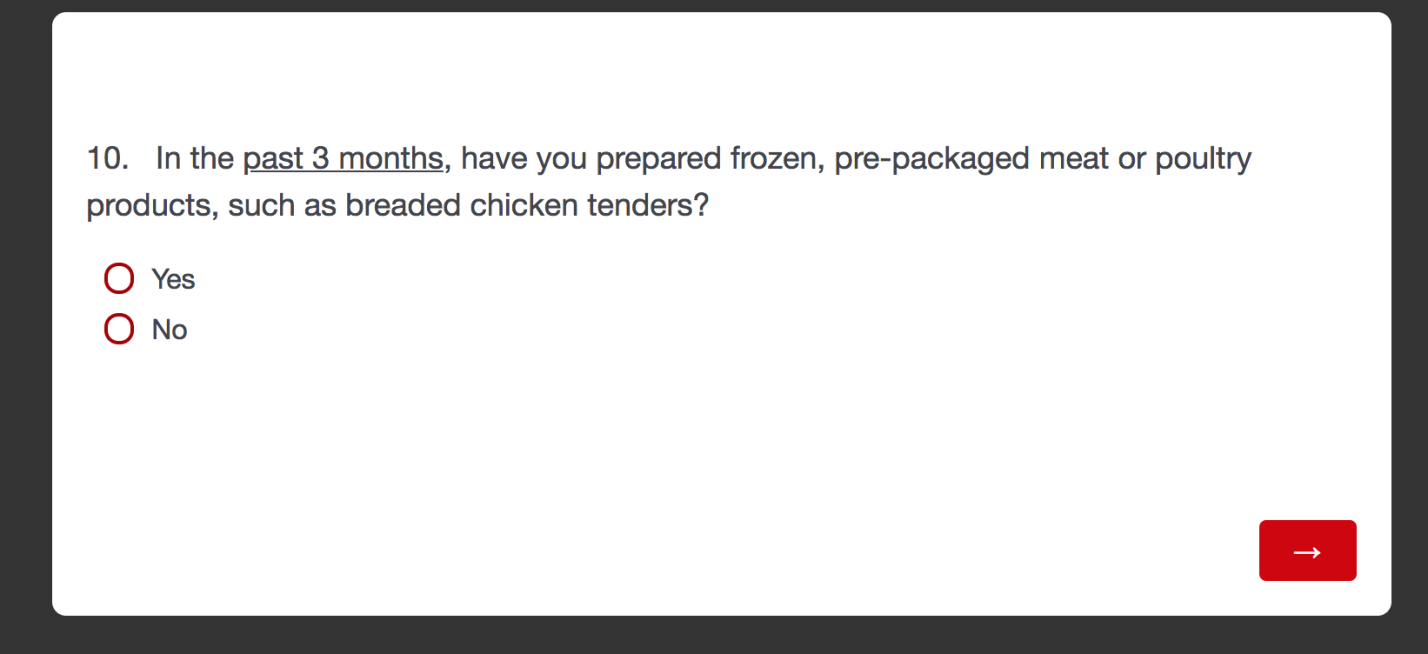Click the underlined "past 3 months" text
1428x654 pixels.
(x=342, y=159)
